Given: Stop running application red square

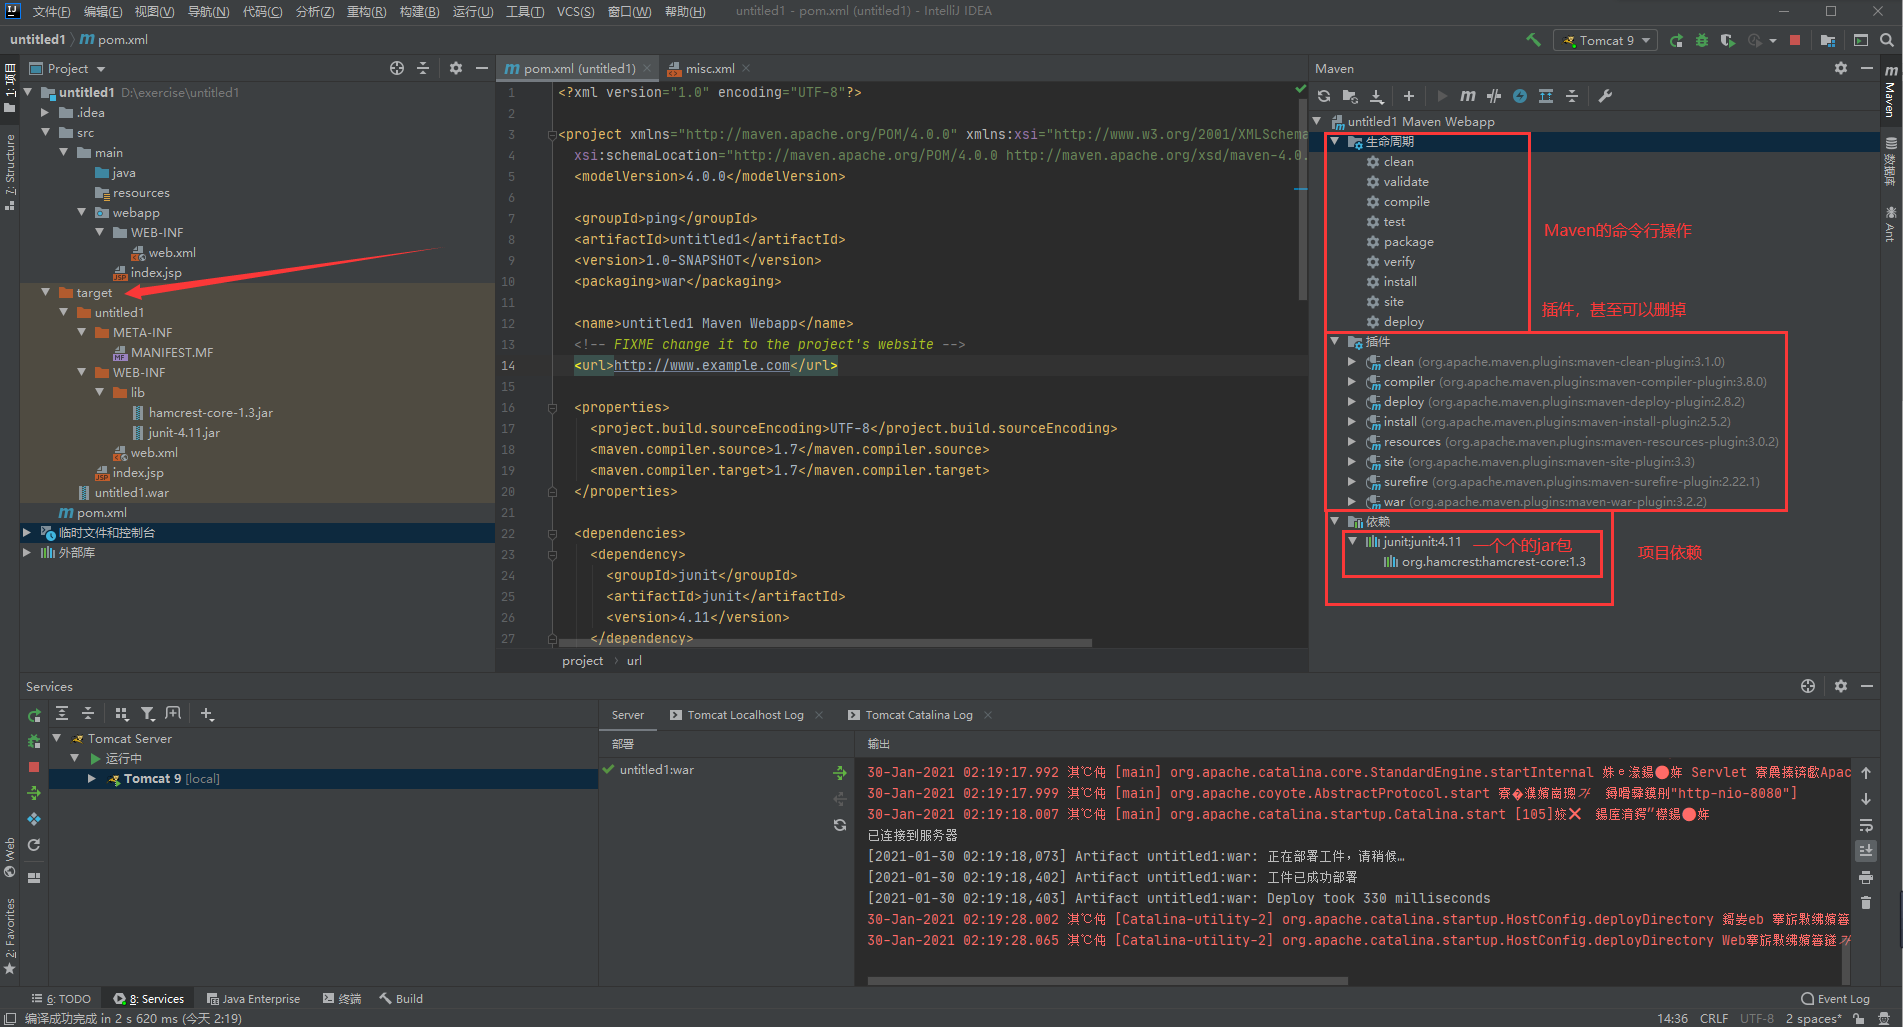Looking at the screenshot, I should pyautogui.click(x=1795, y=40).
